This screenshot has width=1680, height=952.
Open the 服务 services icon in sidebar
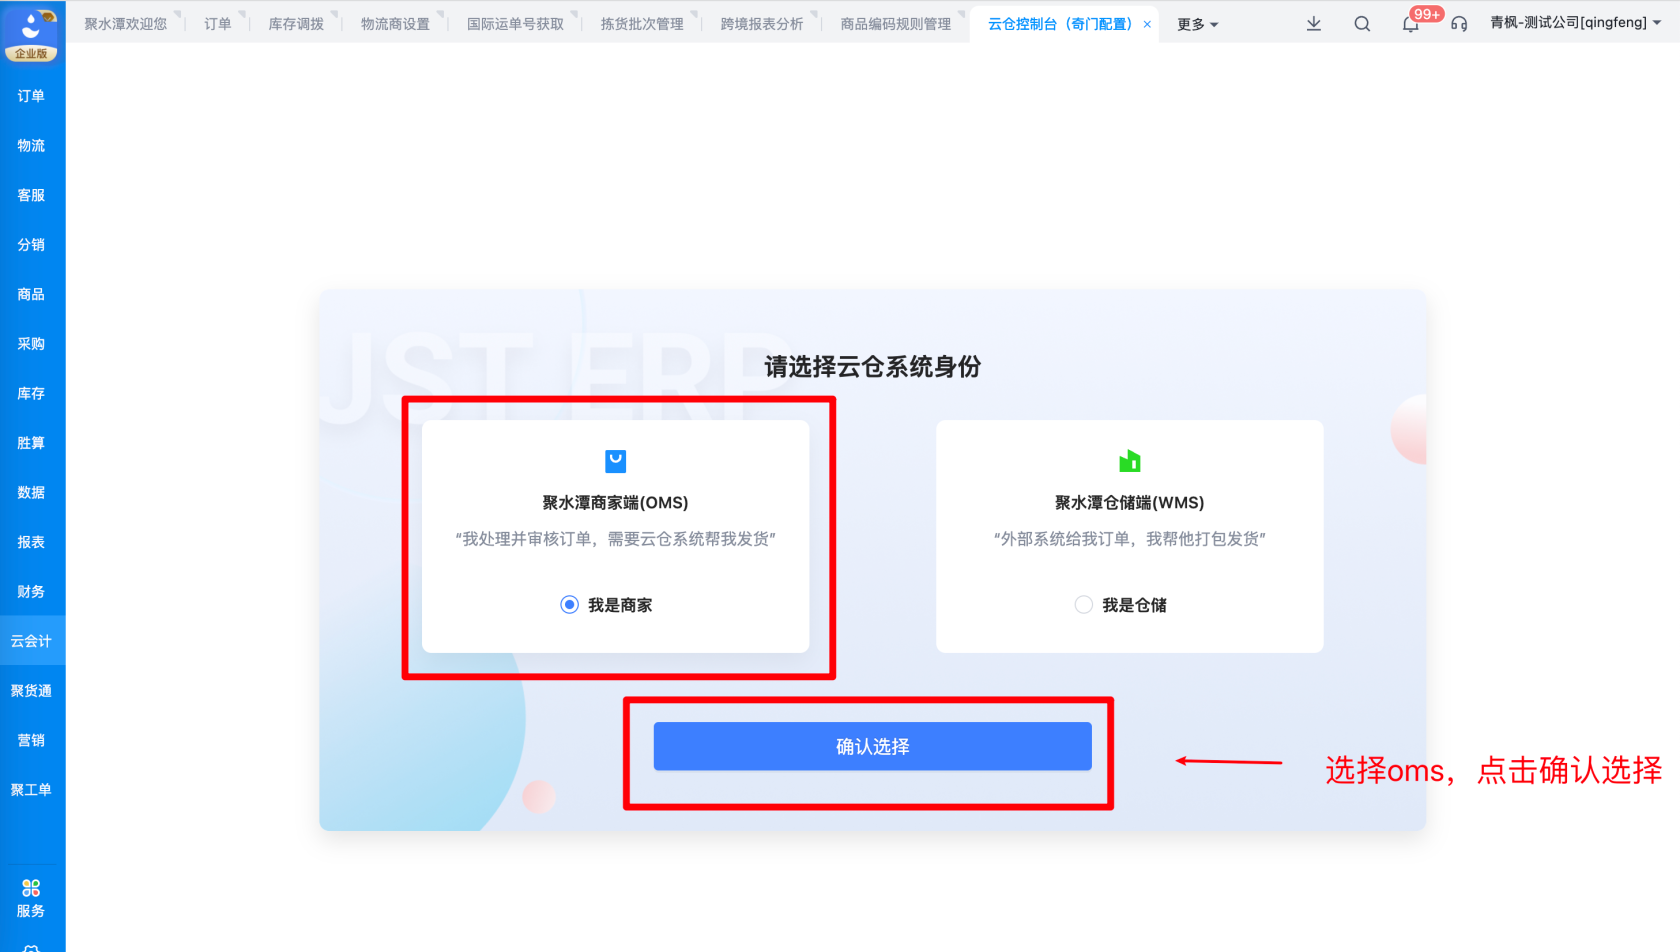31,898
